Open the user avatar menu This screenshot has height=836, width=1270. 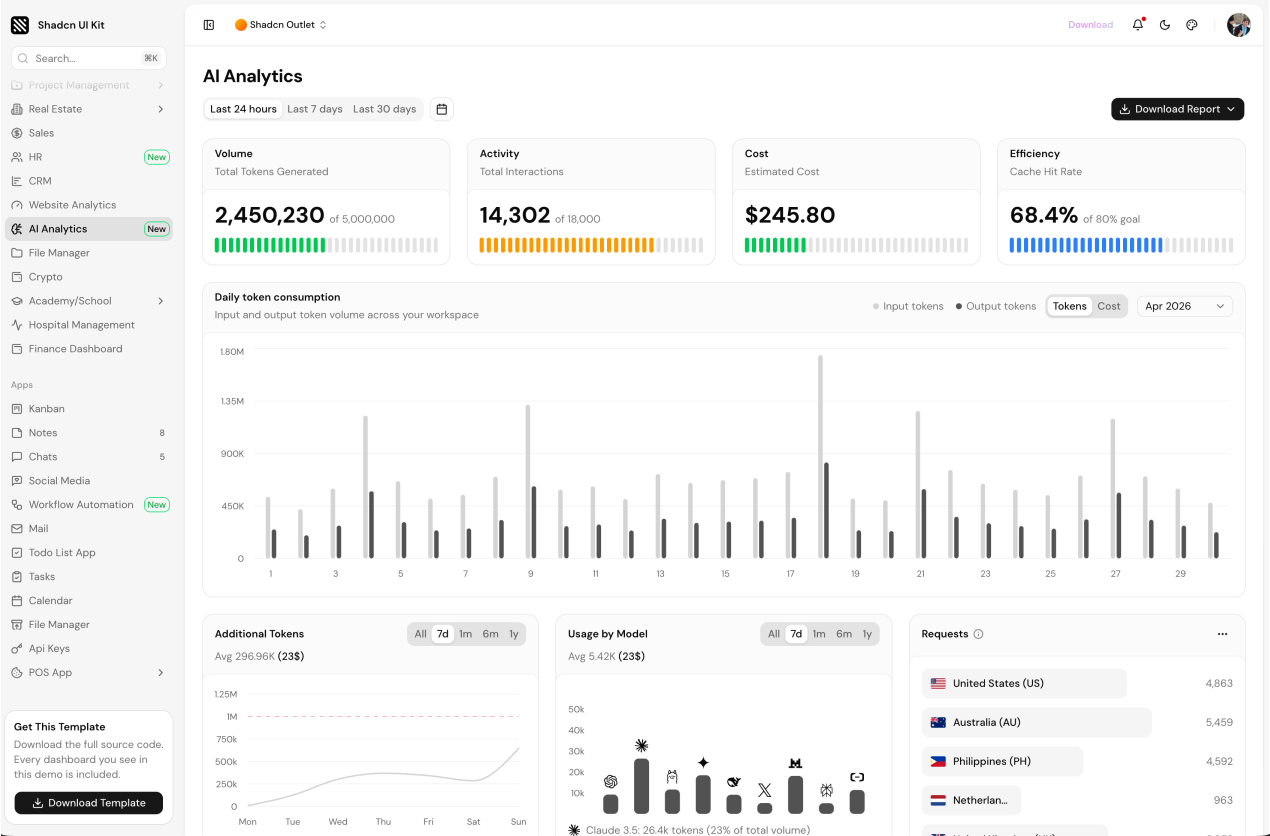1239,25
